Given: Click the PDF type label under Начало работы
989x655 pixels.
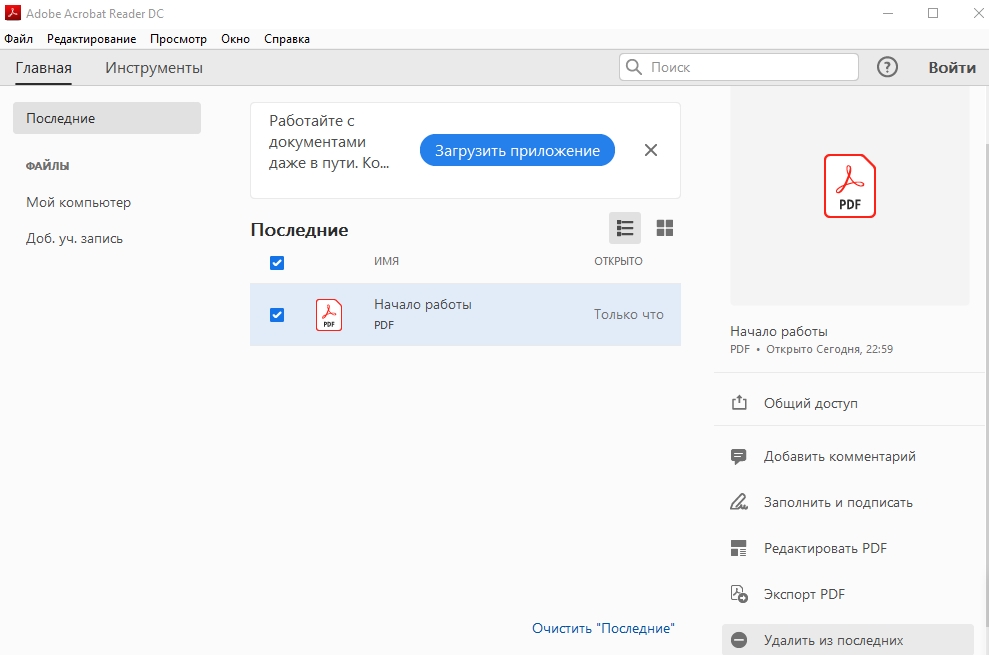Looking at the screenshot, I should coord(740,349).
